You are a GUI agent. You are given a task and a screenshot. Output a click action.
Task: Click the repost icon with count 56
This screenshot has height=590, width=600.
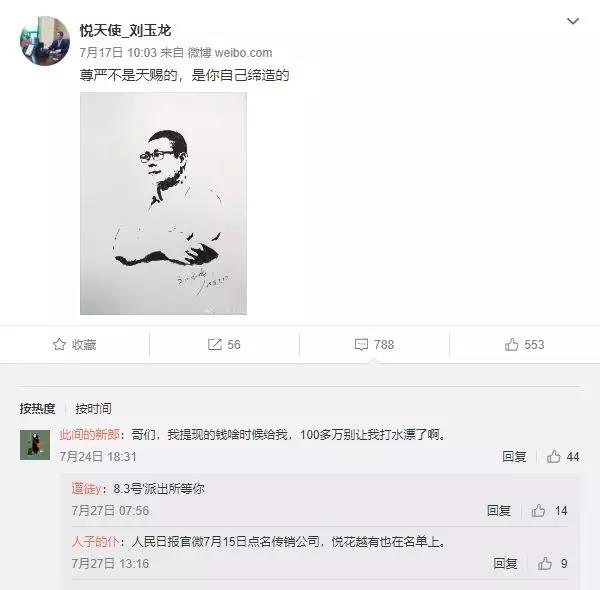click(x=215, y=344)
